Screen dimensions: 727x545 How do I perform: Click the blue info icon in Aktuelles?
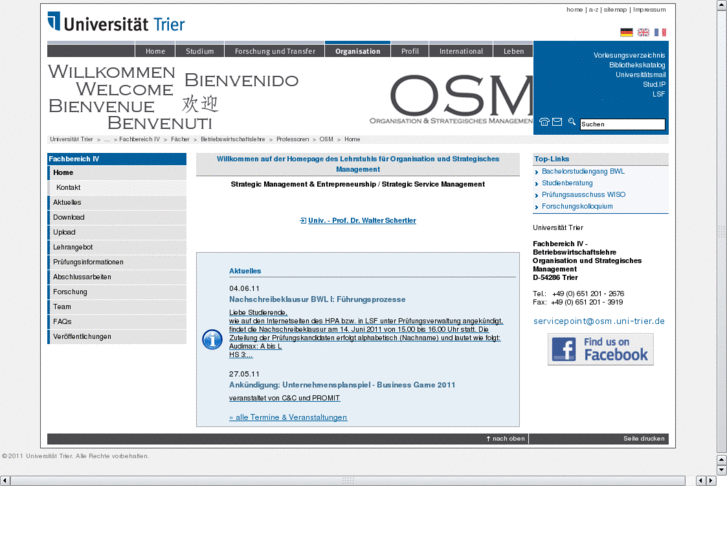coord(212,340)
